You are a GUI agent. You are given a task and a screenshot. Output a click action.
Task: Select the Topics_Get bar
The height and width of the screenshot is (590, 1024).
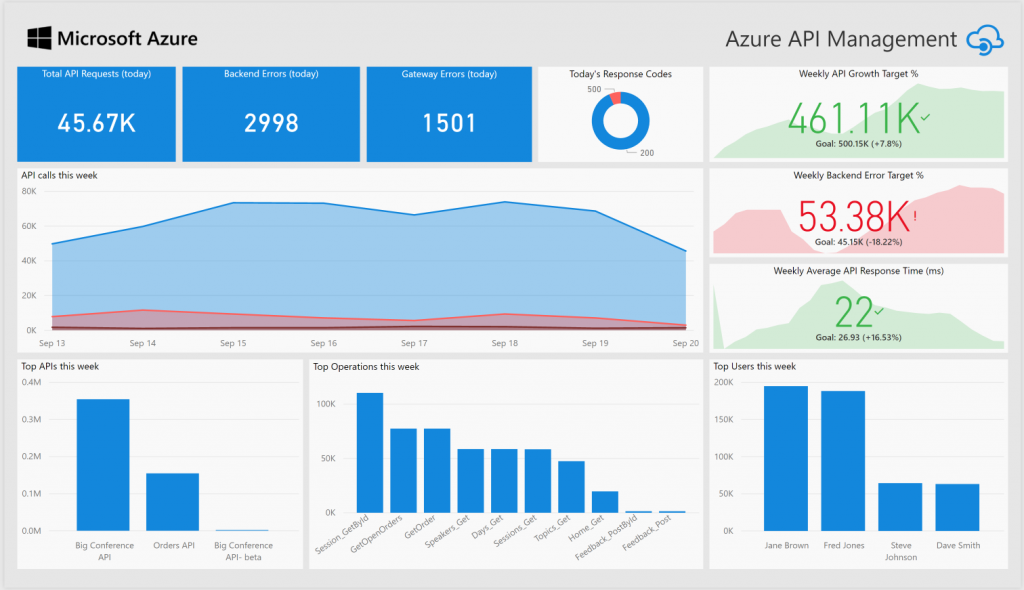[x=571, y=487]
